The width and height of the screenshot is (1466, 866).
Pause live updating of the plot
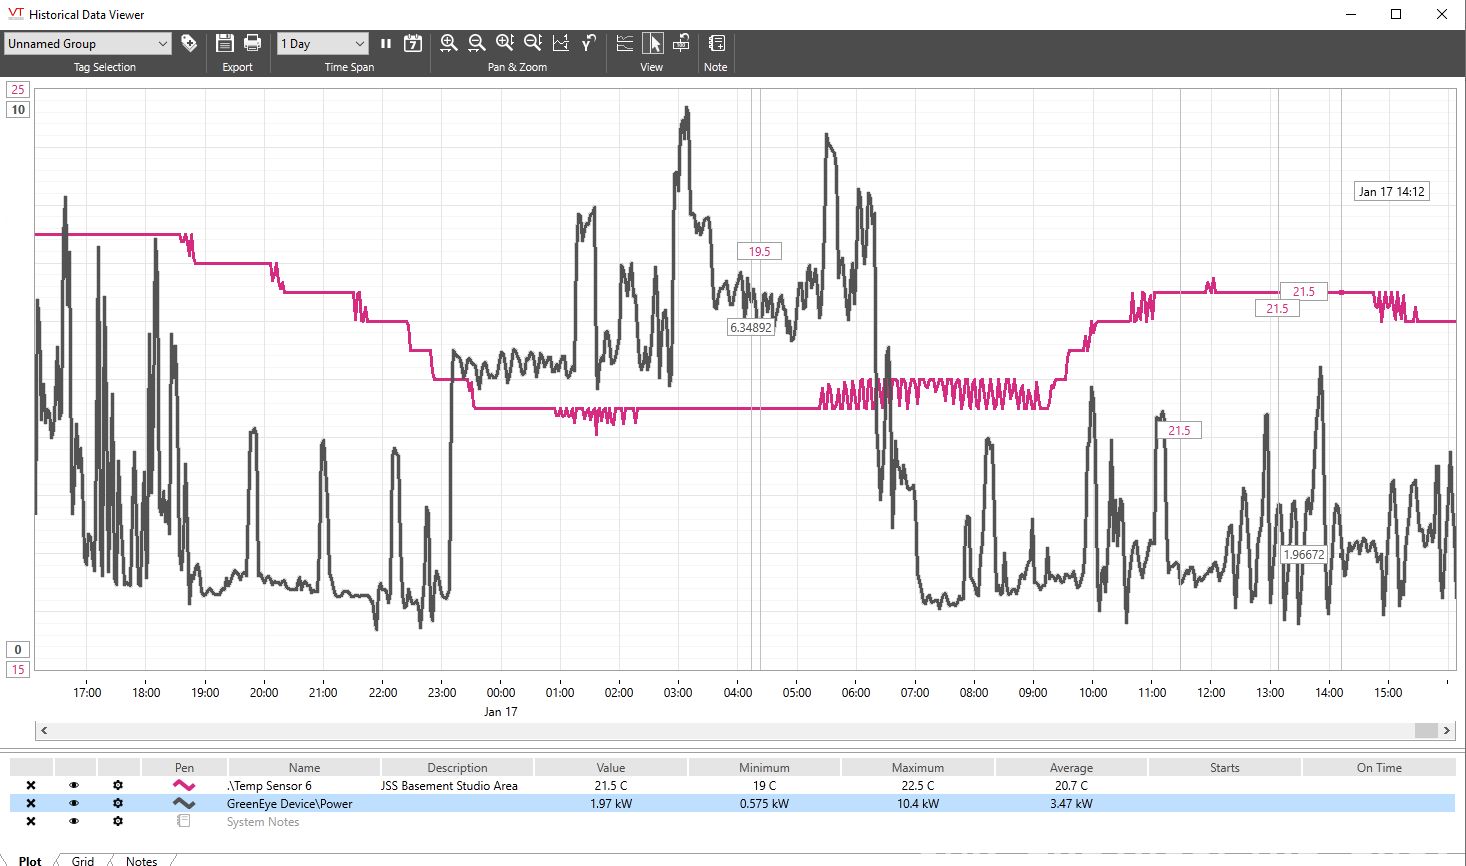coord(385,43)
